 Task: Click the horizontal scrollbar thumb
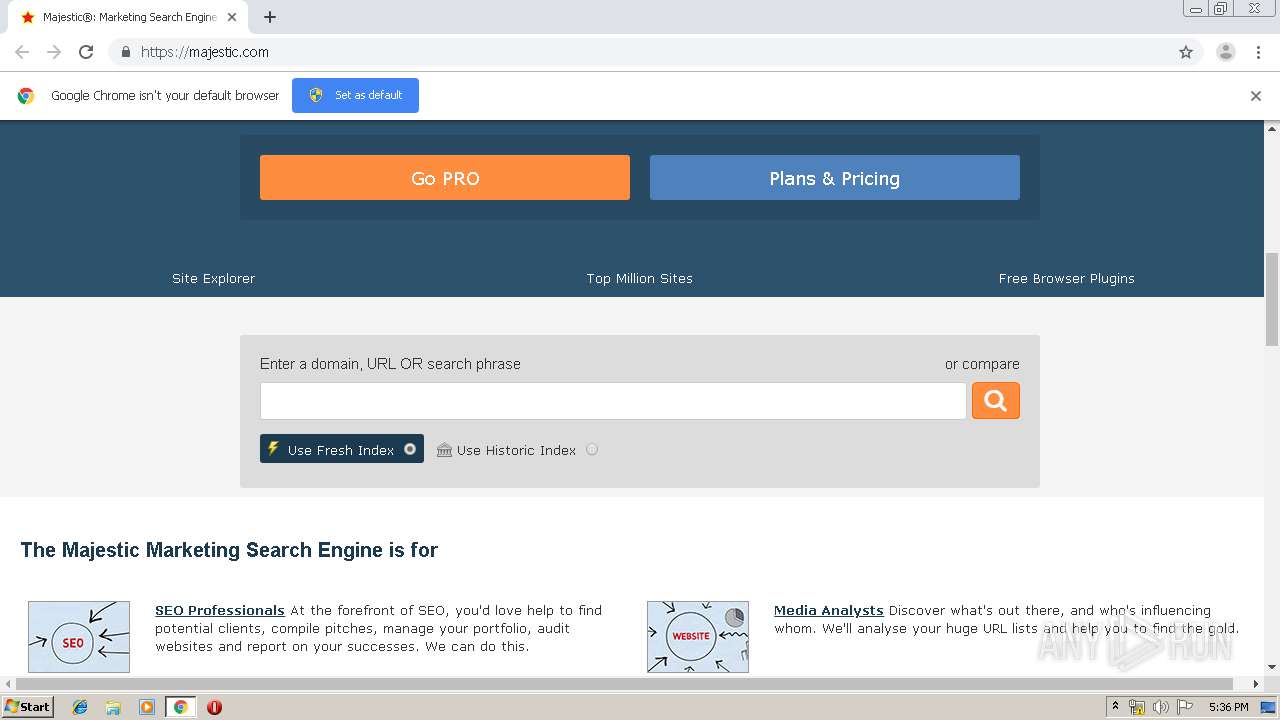point(624,684)
